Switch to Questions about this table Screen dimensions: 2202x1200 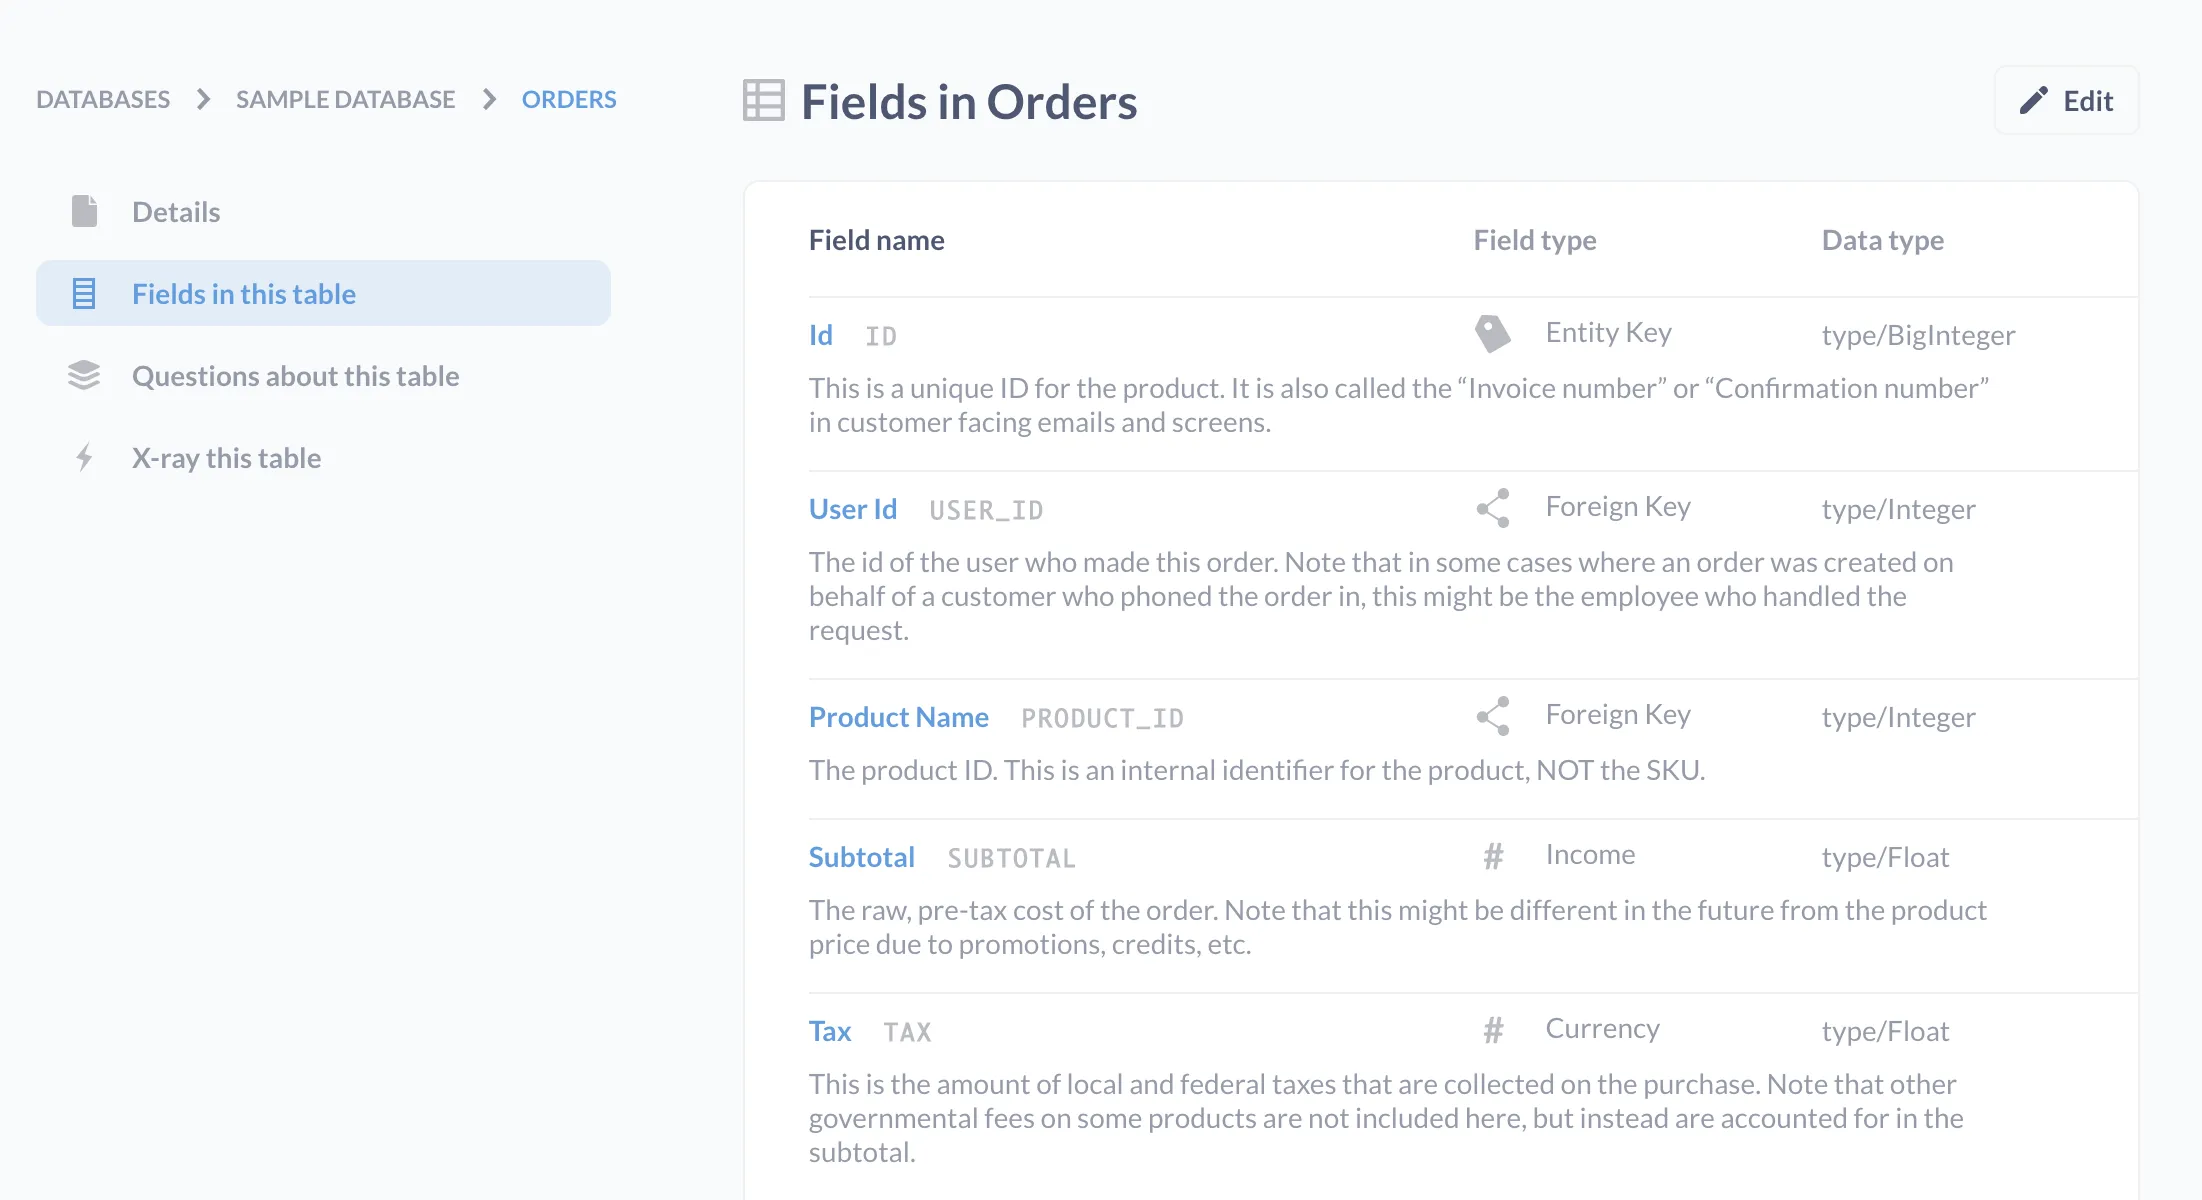click(295, 375)
